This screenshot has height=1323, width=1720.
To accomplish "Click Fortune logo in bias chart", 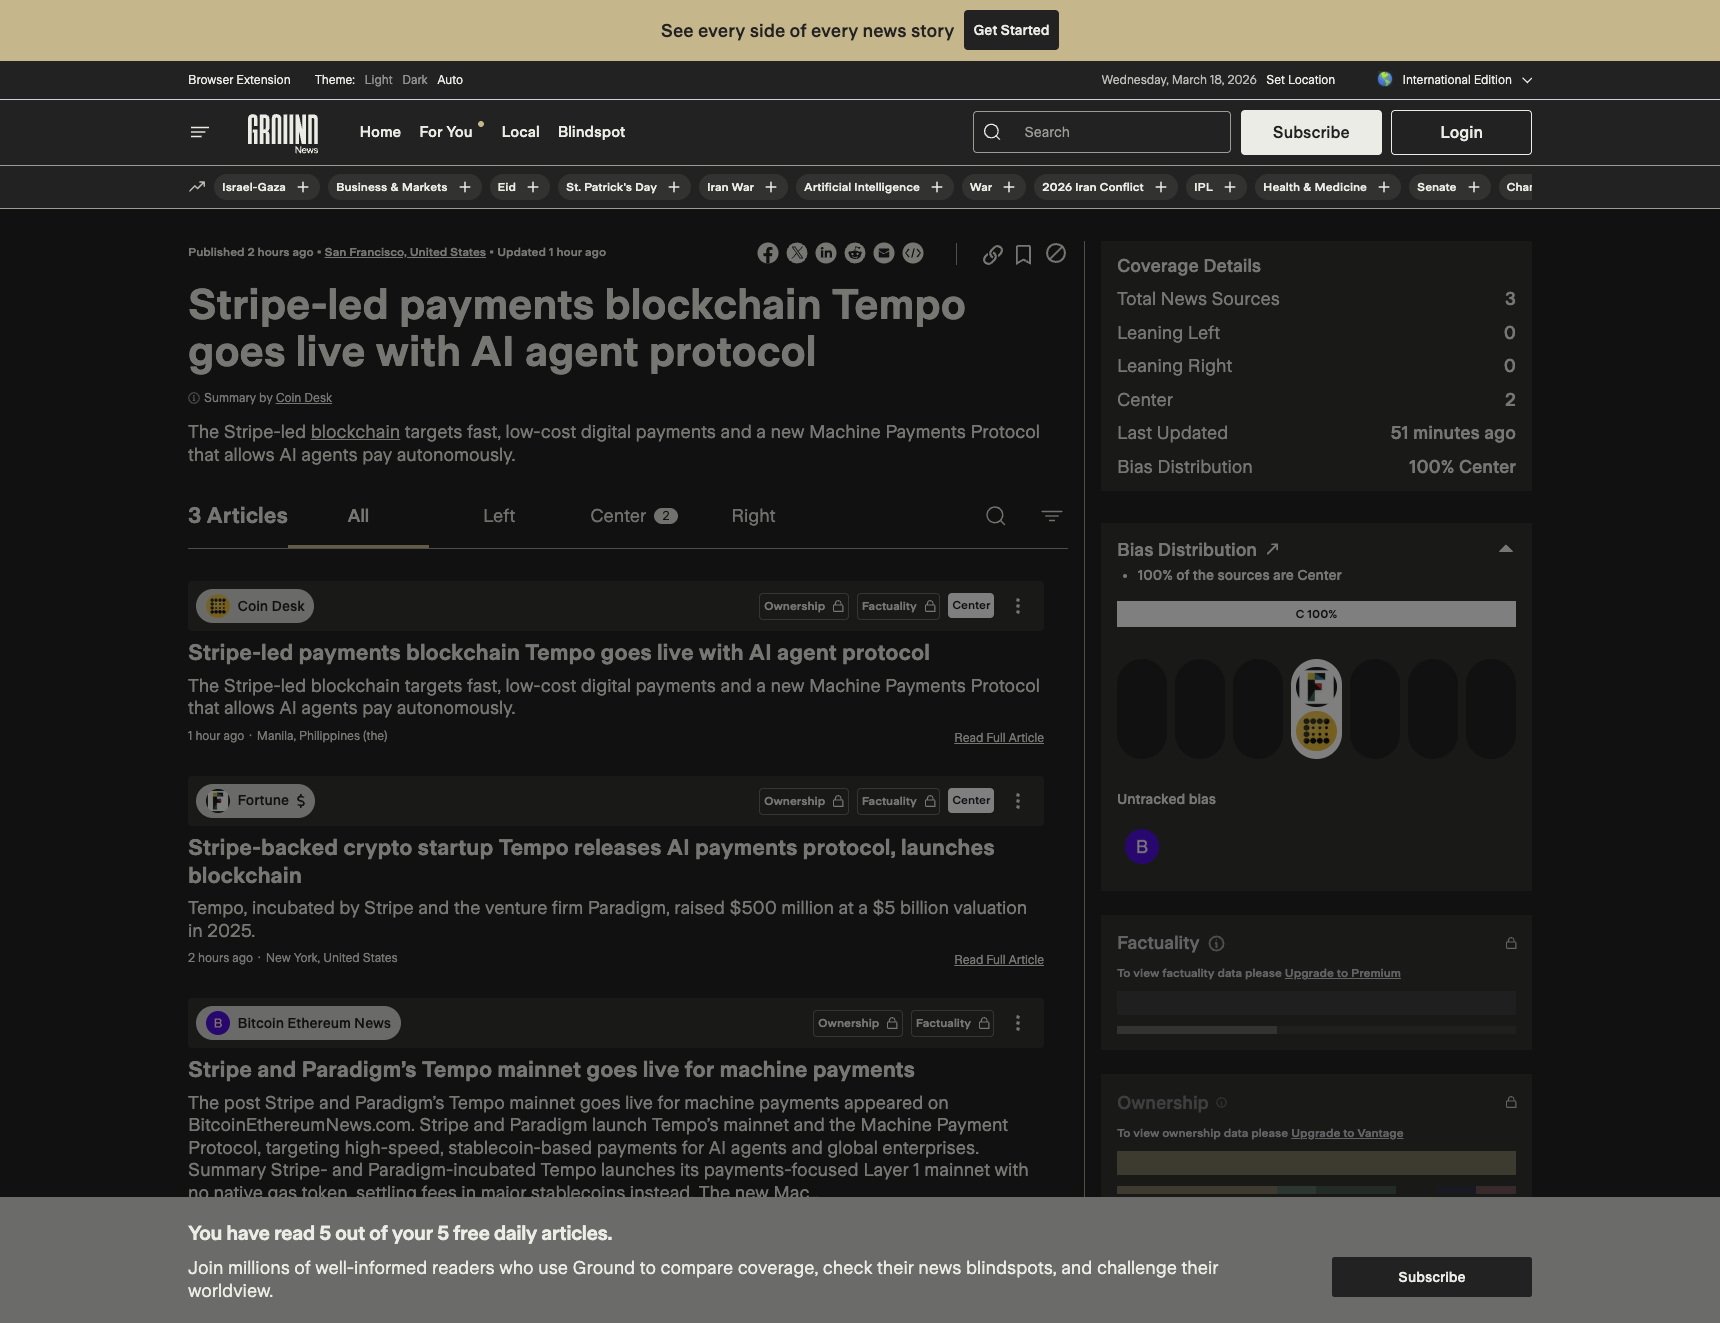I will (1316, 687).
